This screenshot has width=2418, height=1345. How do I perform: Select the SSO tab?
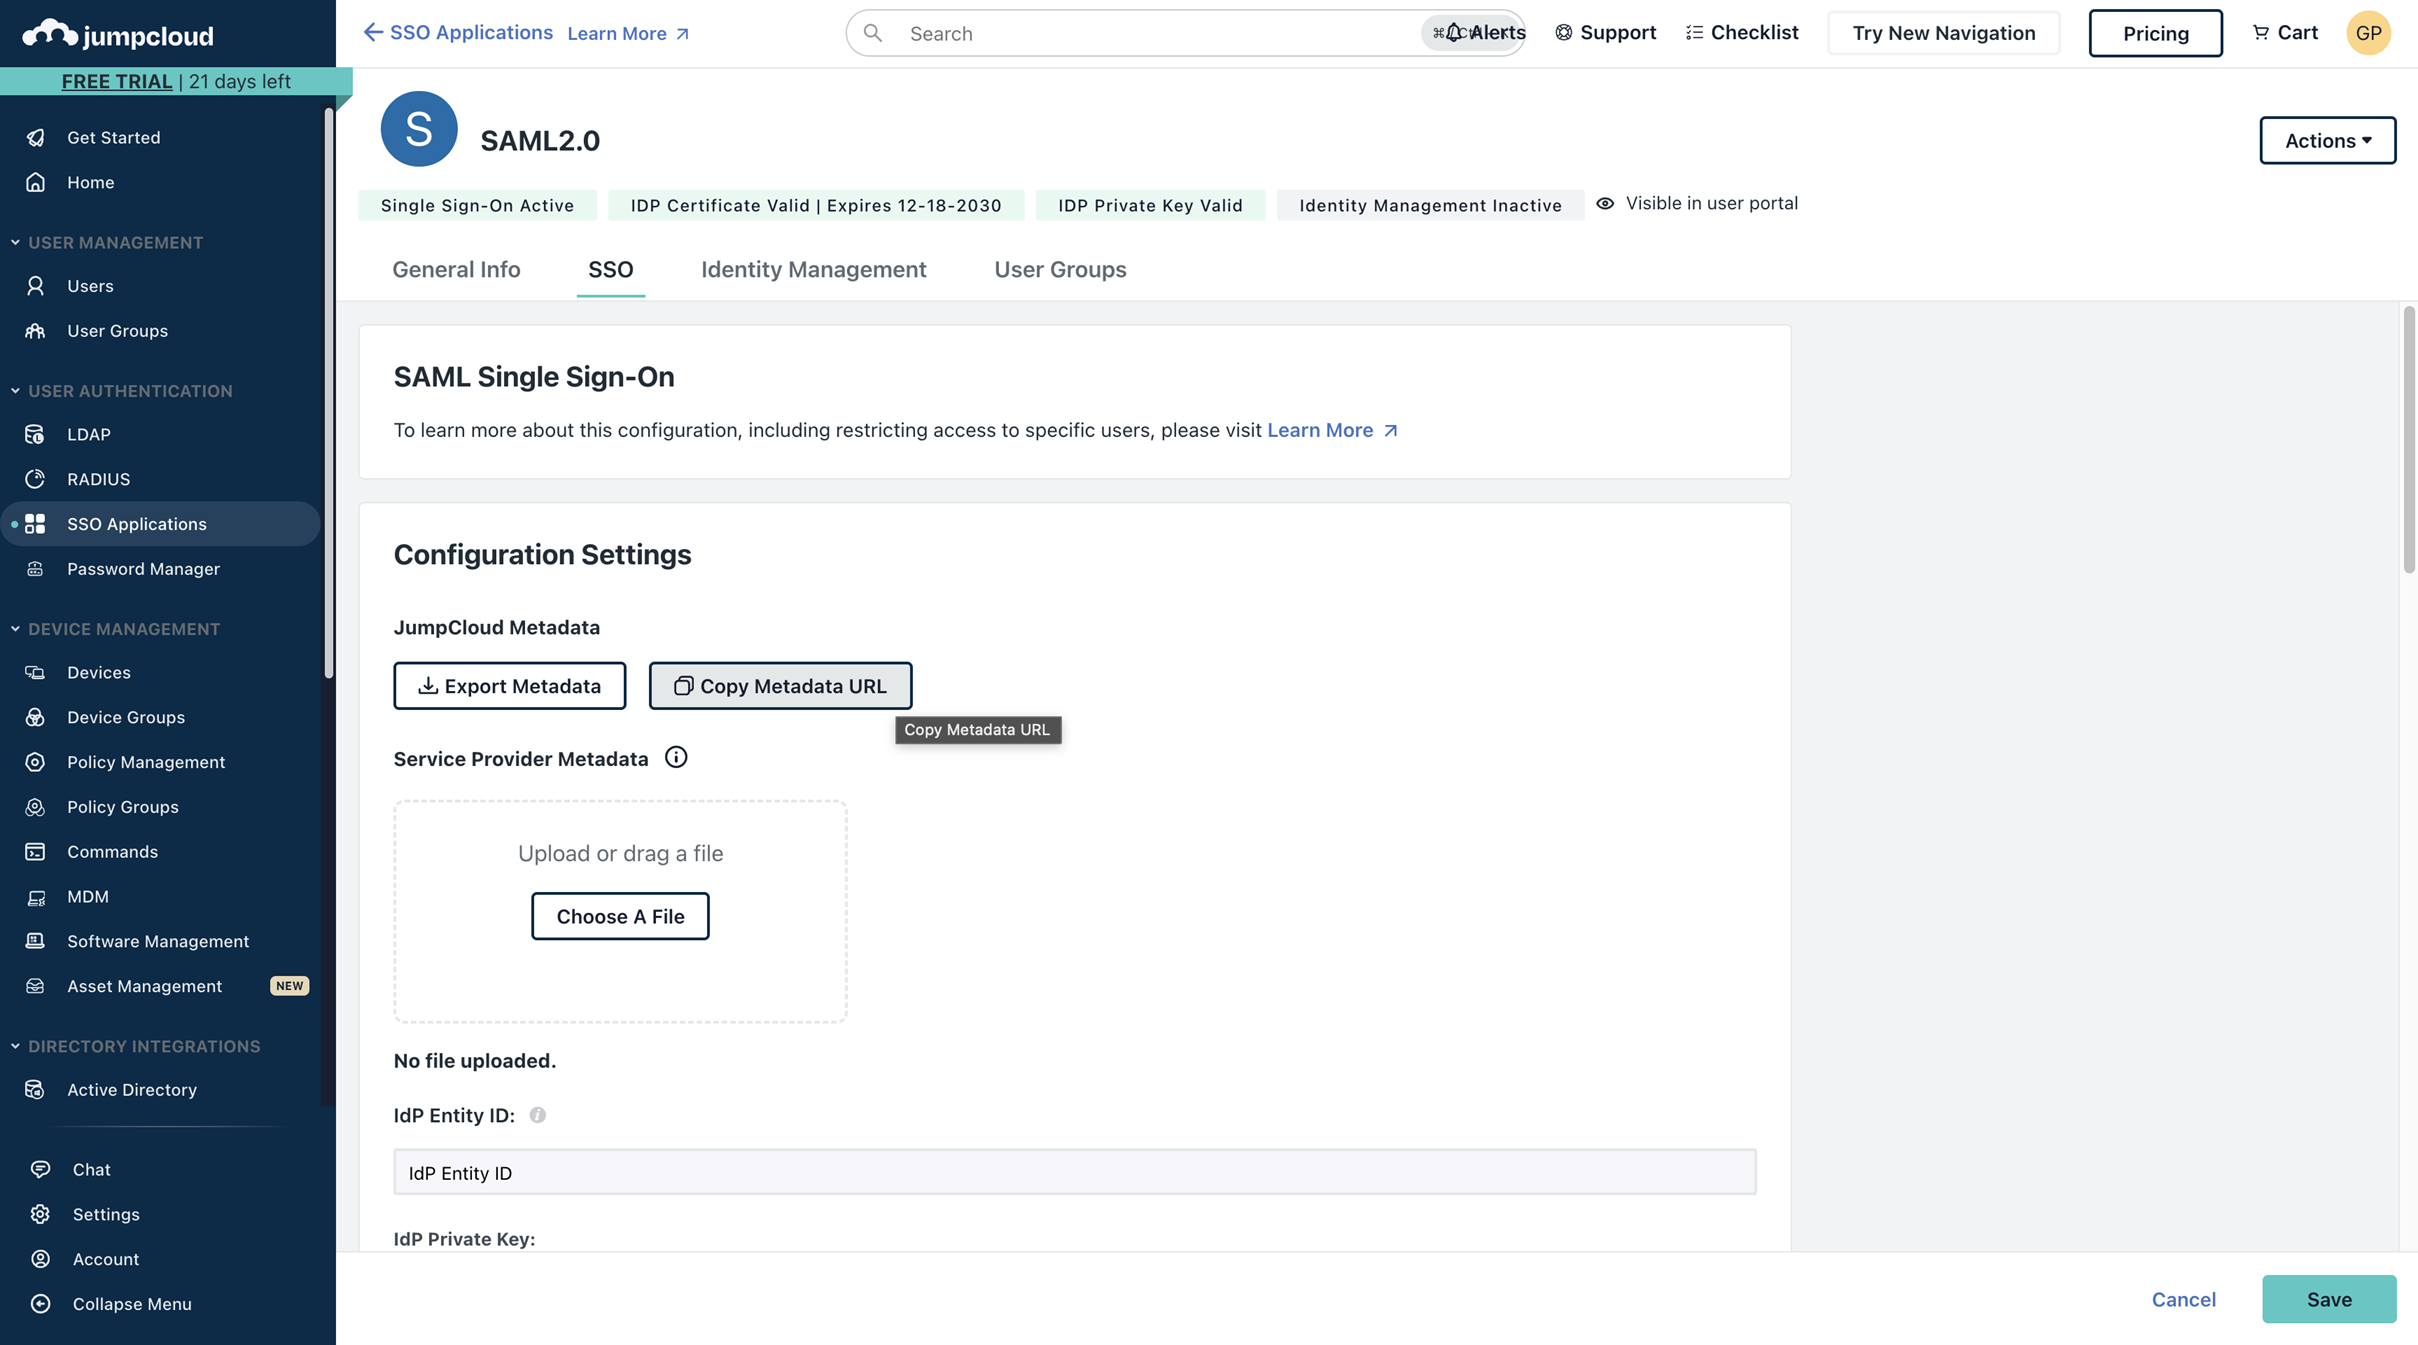(x=610, y=269)
